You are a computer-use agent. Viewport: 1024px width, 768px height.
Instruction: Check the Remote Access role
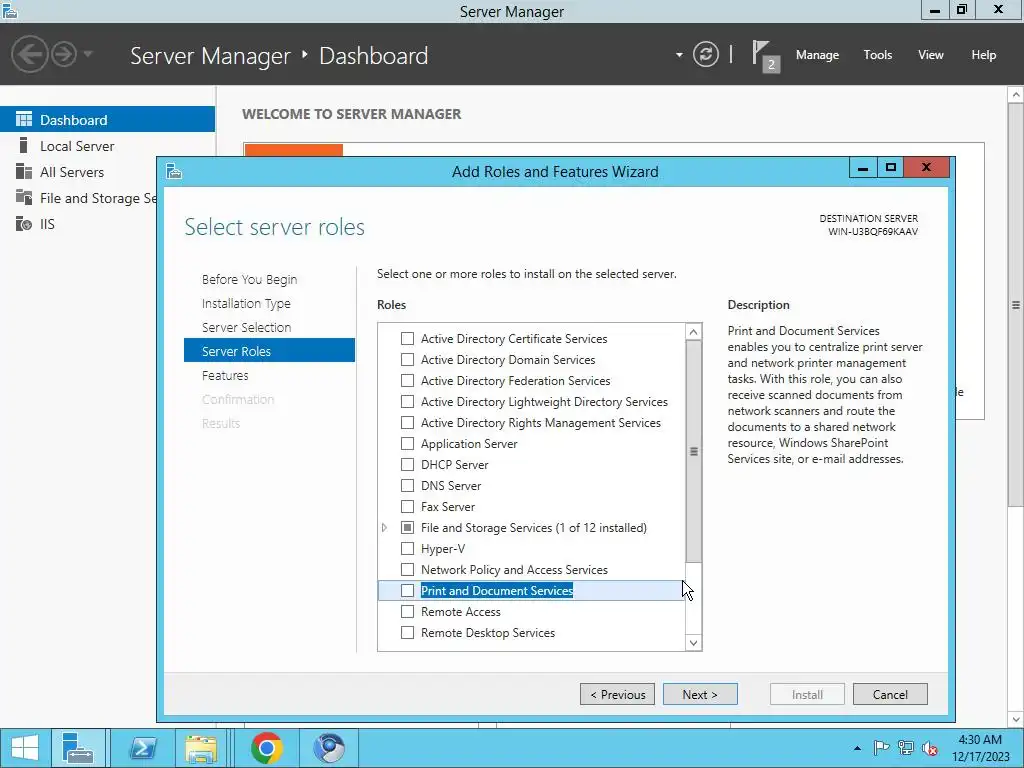407,611
